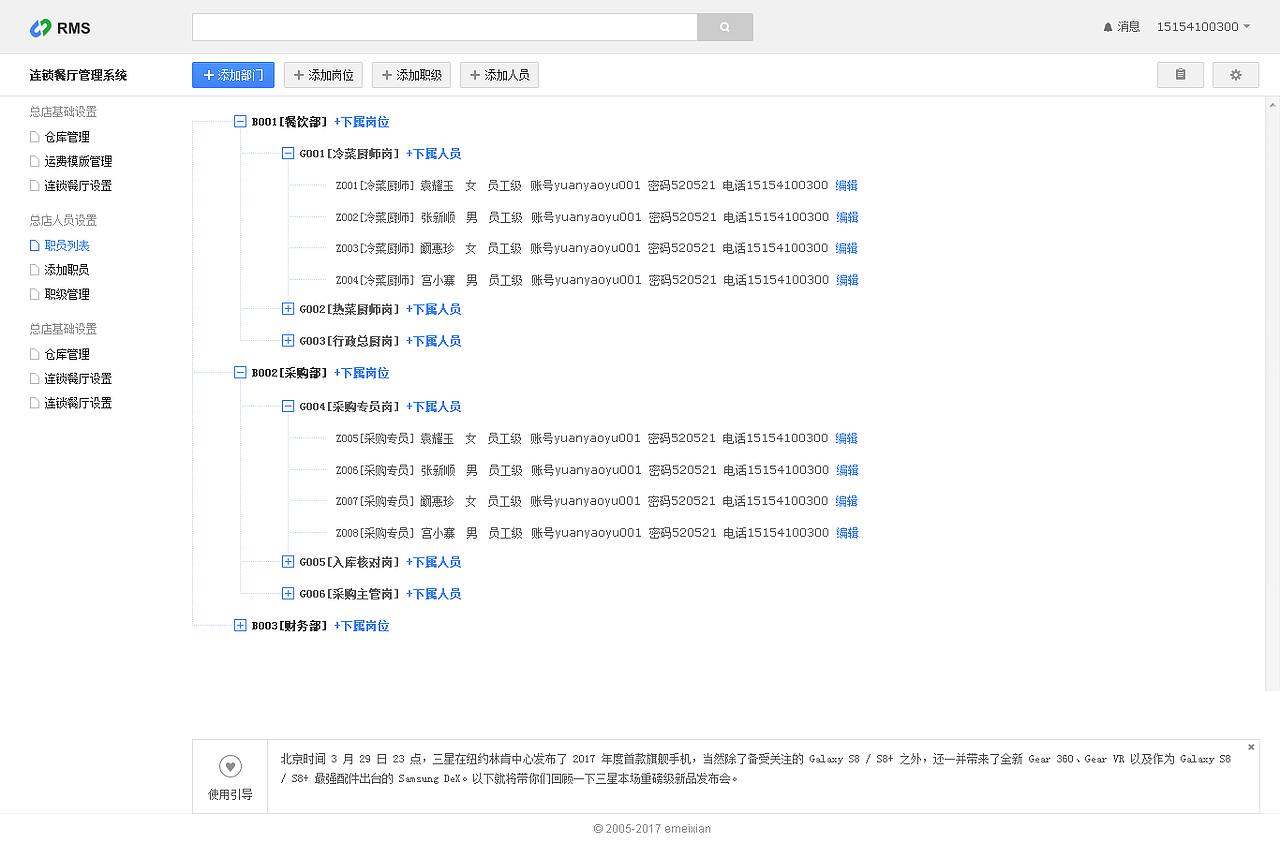Collapse the B001 餐饮部 node
This screenshot has width=1280, height=843.
(x=240, y=122)
